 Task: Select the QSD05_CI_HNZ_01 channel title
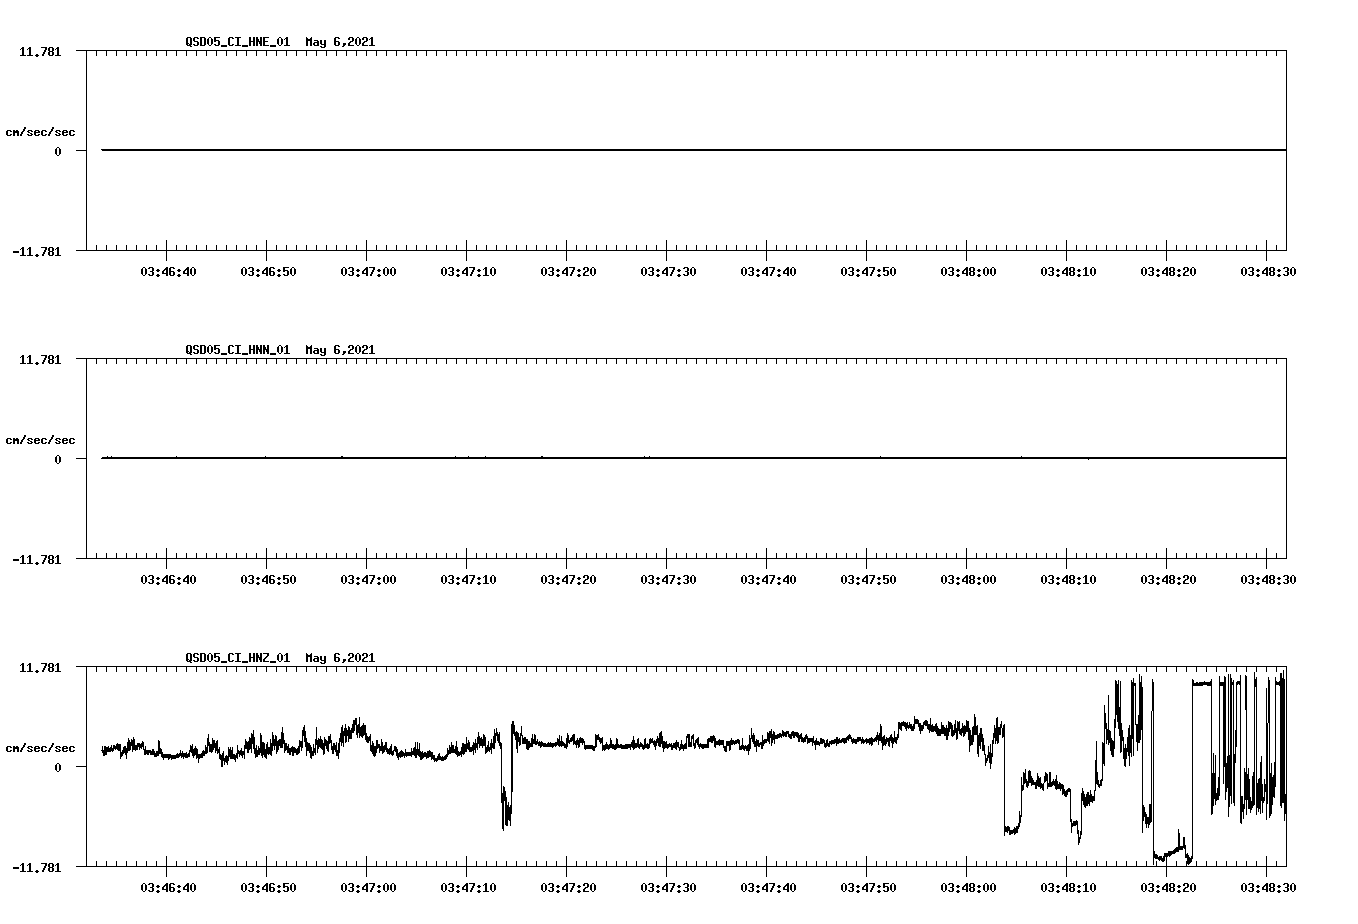[240, 658]
